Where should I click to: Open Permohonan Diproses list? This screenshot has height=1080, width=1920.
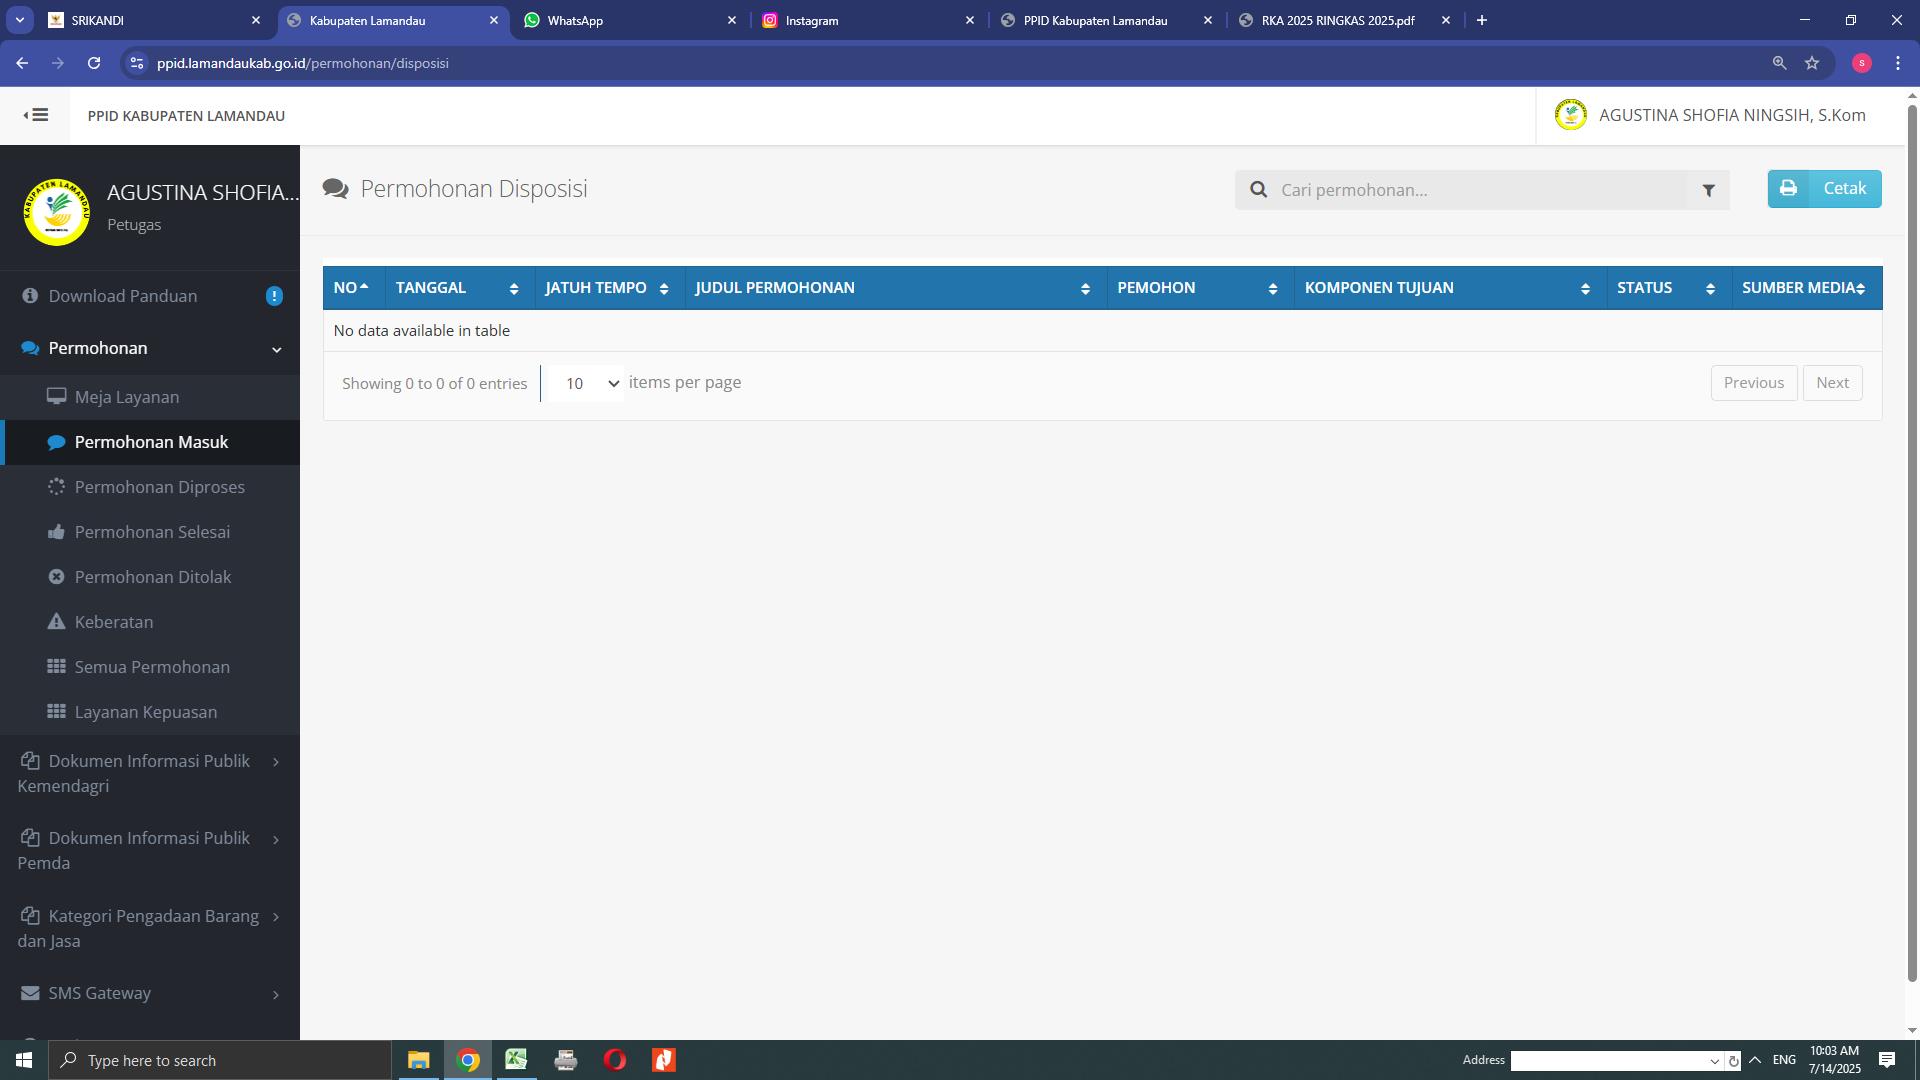click(x=150, y=487)
